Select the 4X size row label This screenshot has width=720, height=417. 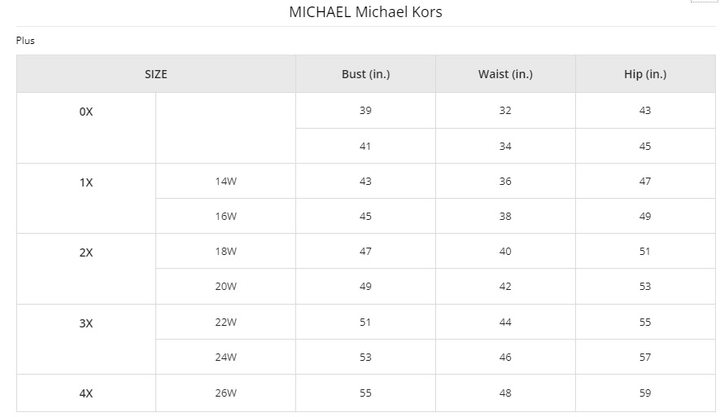click(x=86, y=393)
